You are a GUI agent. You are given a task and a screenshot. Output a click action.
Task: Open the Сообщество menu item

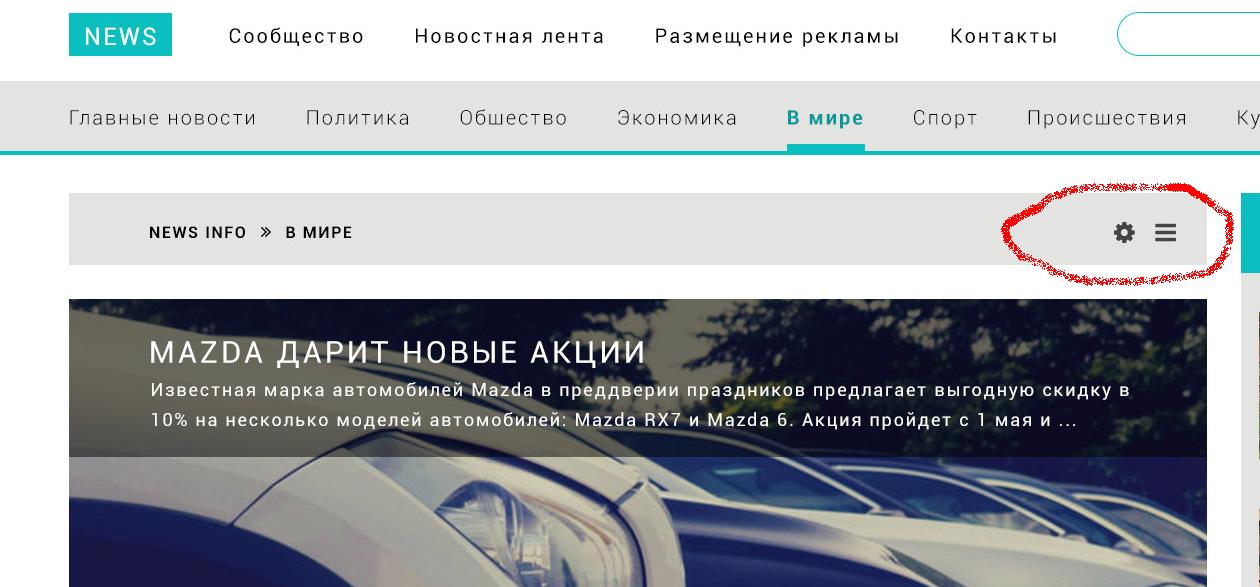[296, 36]
